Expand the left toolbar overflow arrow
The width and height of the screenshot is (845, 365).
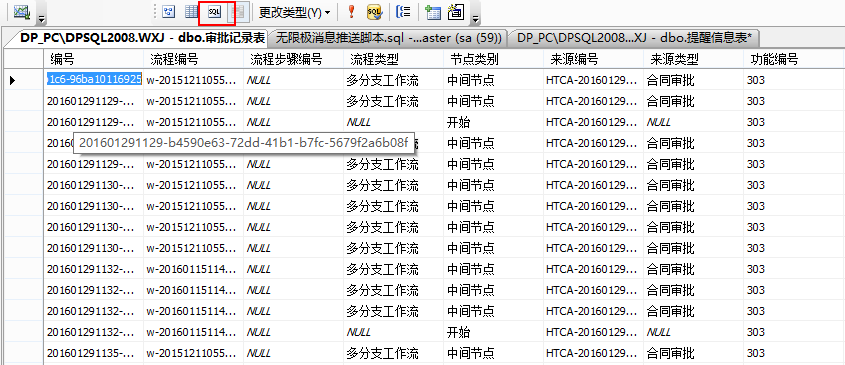[x=41, y=19]
